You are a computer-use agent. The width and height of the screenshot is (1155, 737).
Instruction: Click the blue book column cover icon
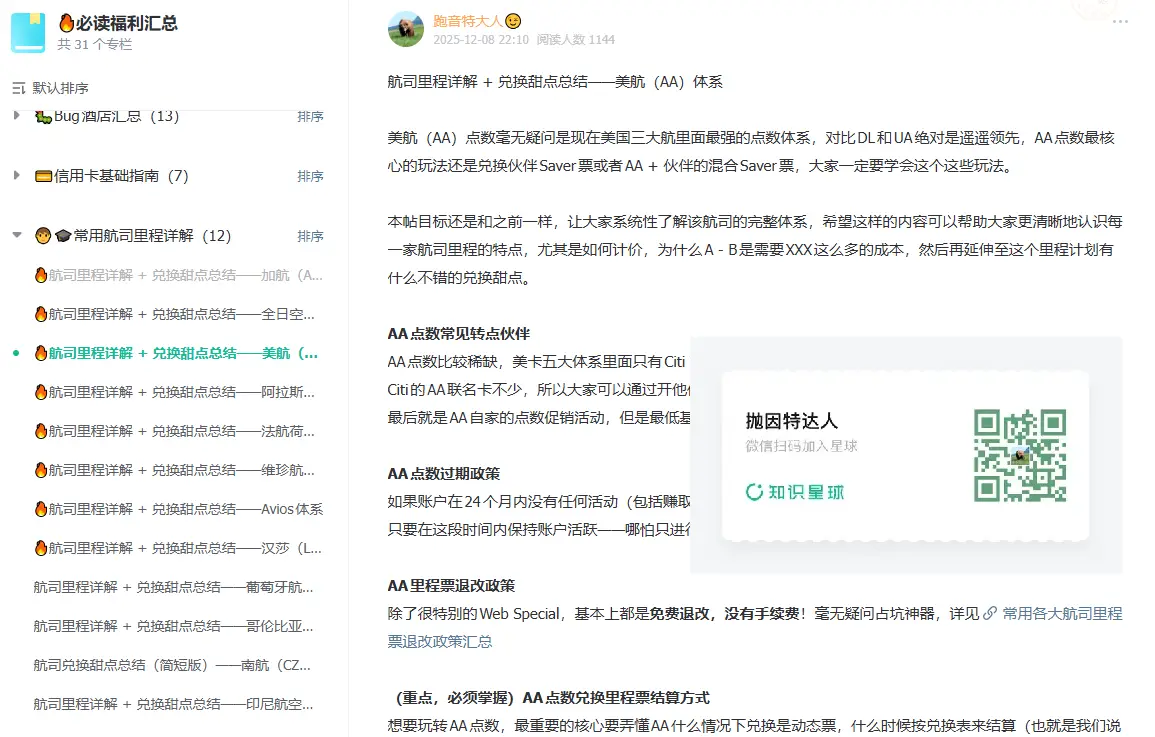click(28, 31)
